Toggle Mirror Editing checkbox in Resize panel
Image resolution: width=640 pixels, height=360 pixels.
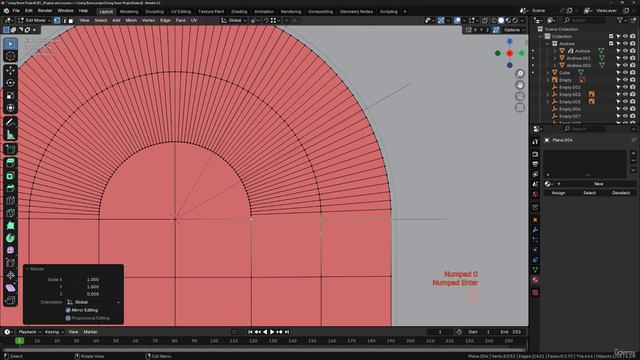click(68, 310)
